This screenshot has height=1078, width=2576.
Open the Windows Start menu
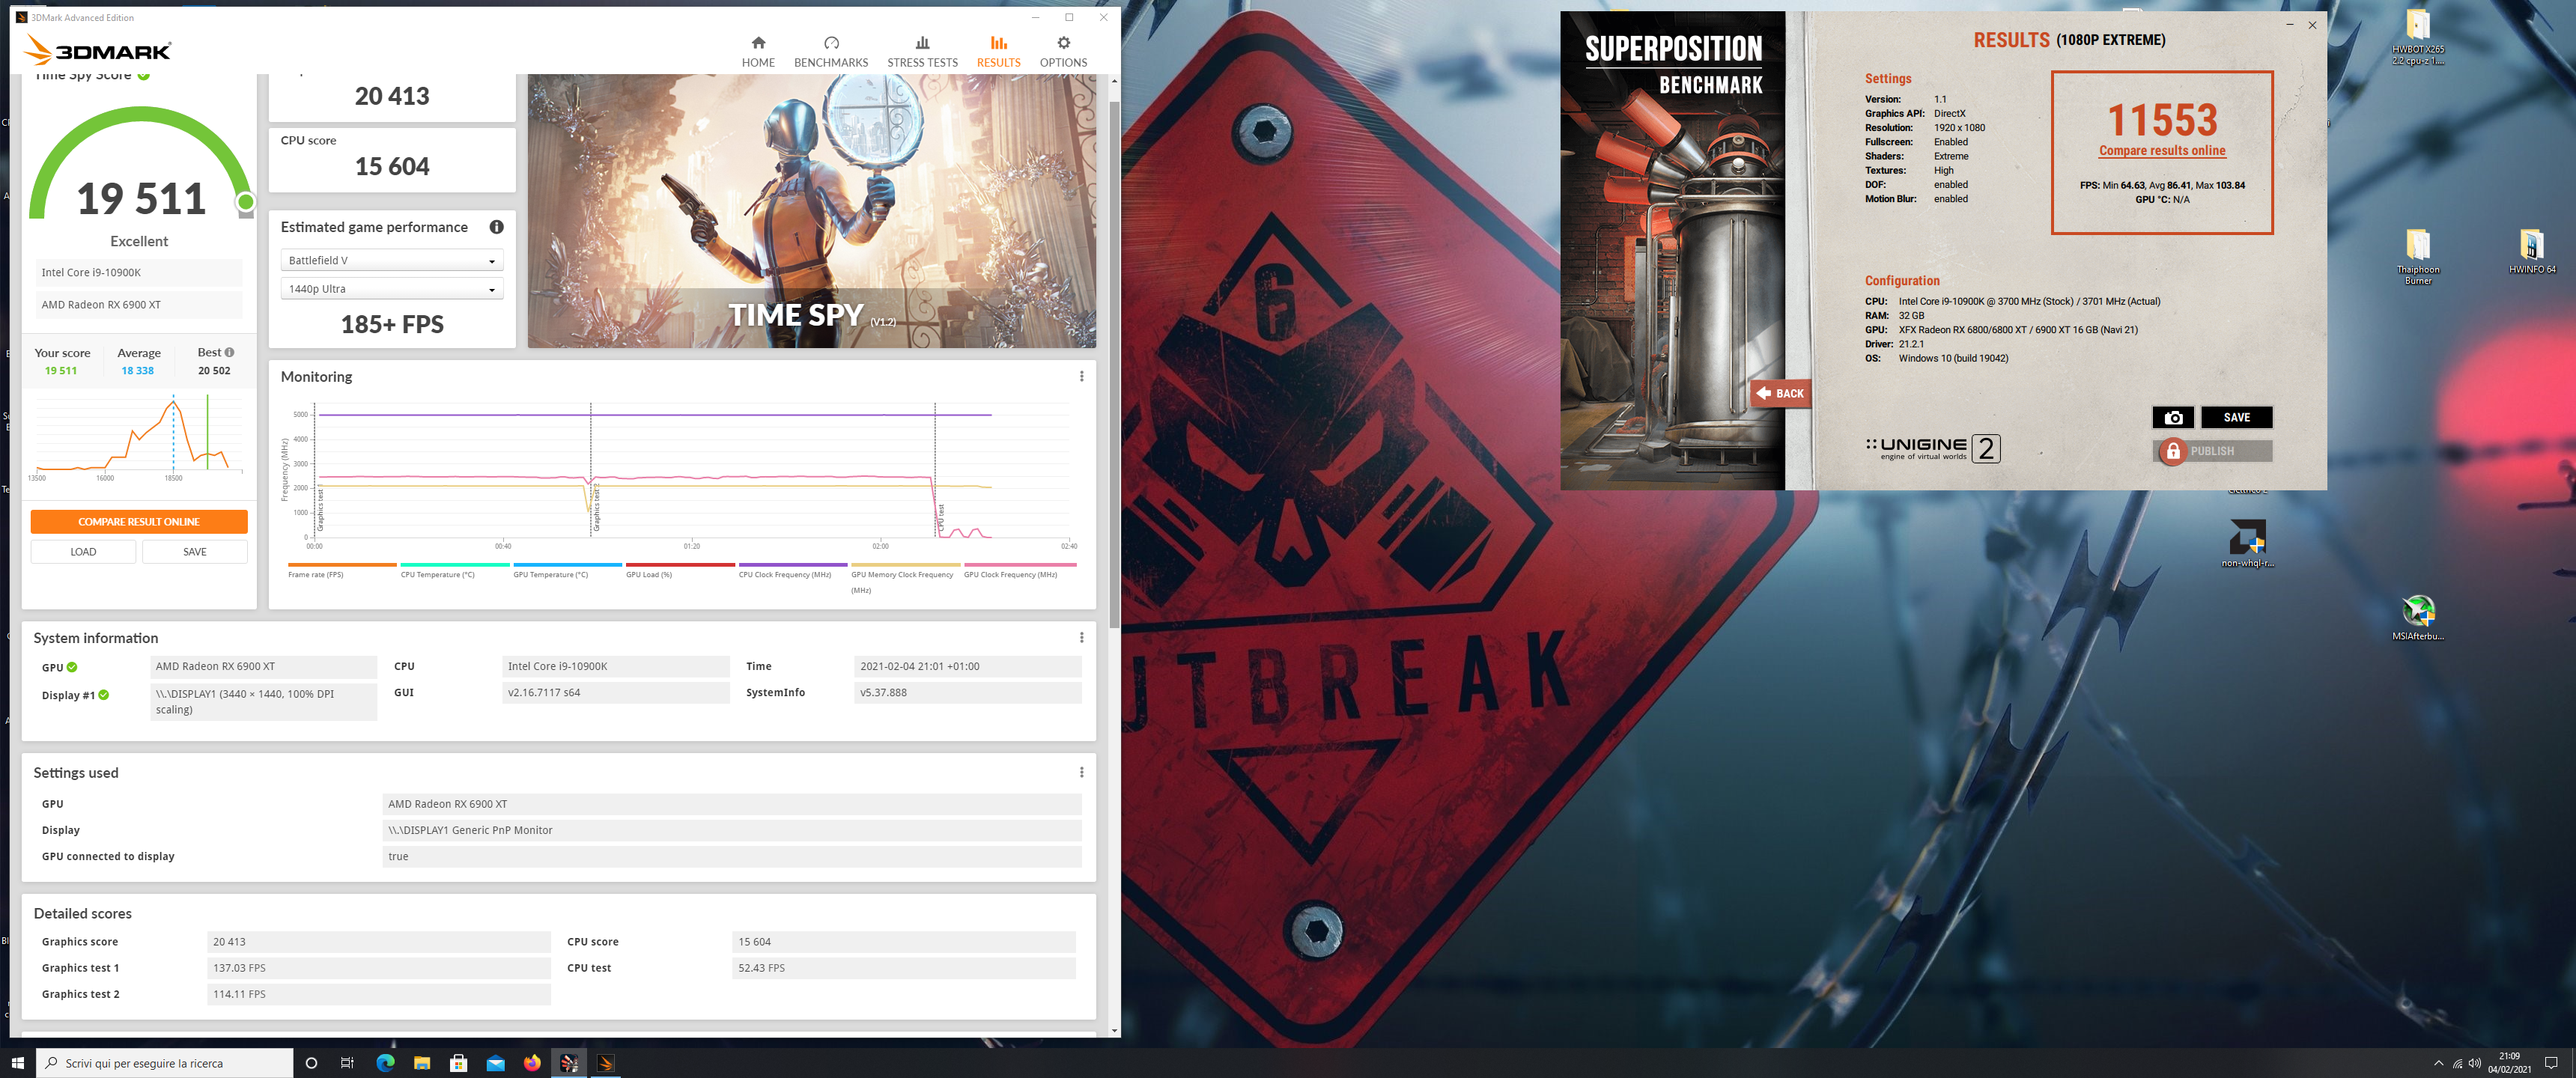click(18, 1063)
